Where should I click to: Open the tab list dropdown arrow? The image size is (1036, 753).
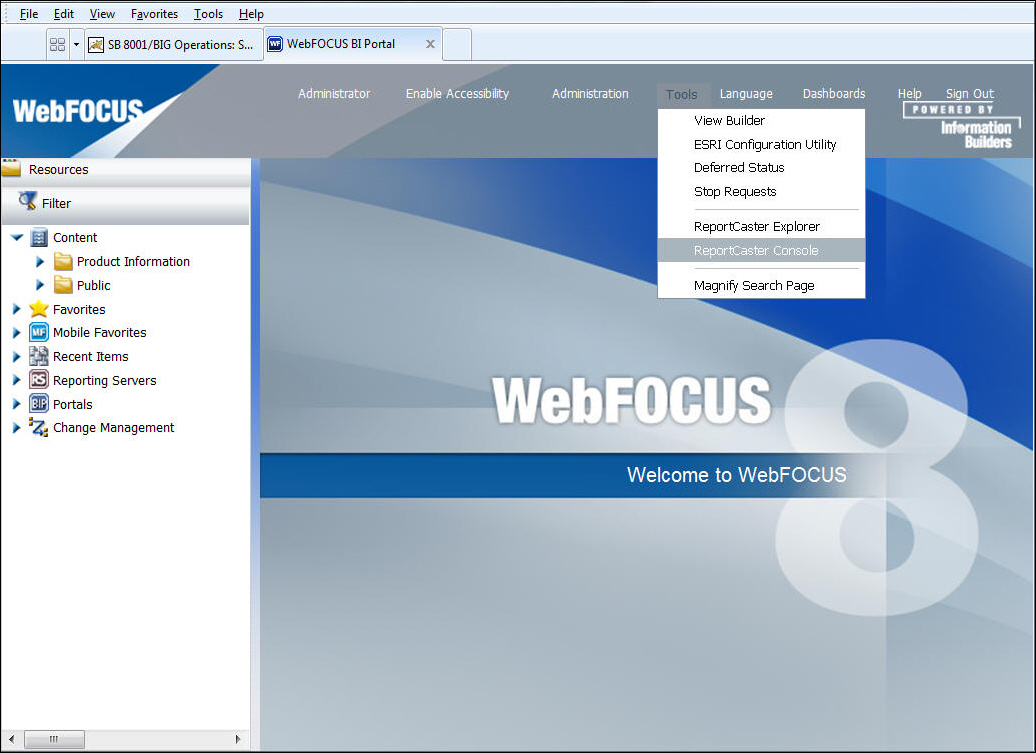tap(76, 45)
